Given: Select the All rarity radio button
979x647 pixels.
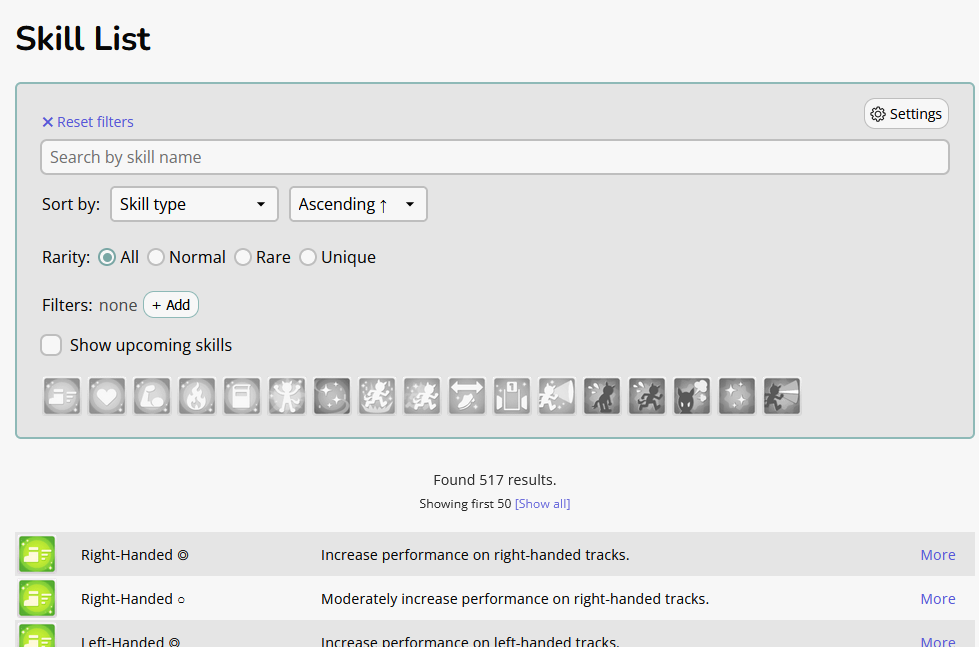Looking at the screenshot, I should (x=107, y=257).
